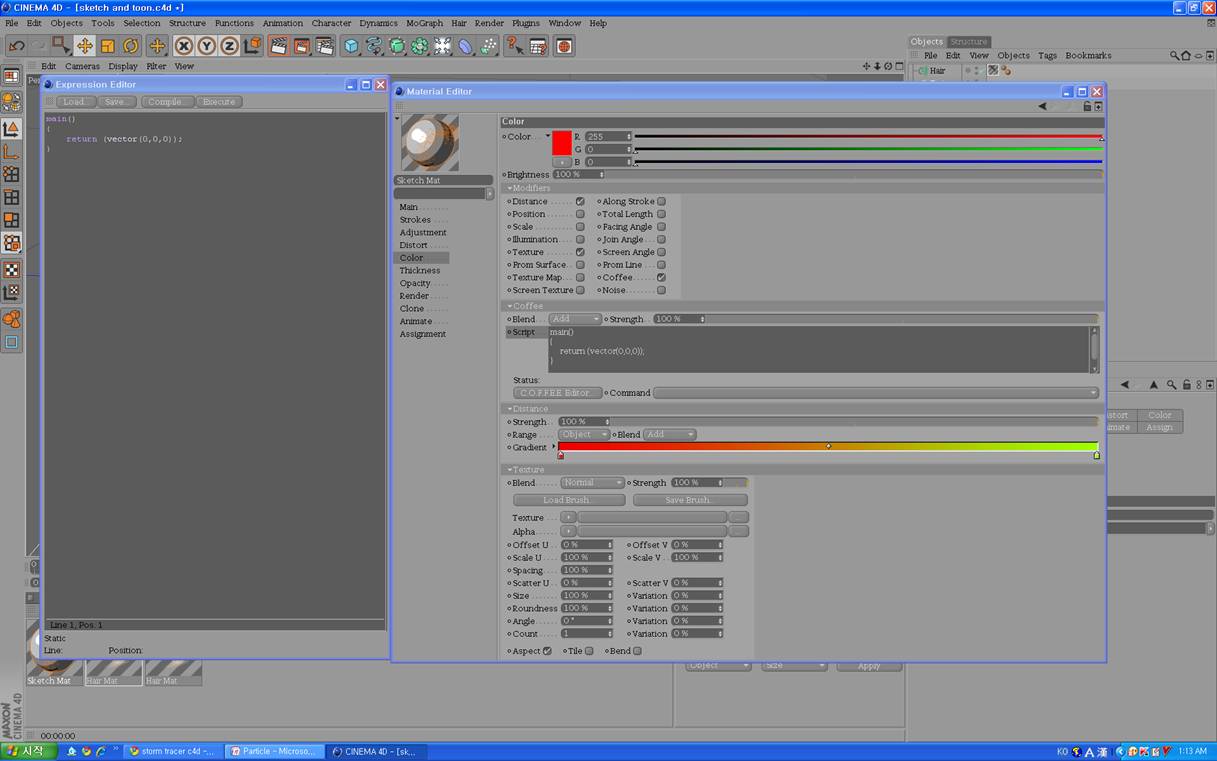Disable the Coffee modifier checkbox
The height and width of the screenshot is (761, 1217).
point(661,278)
